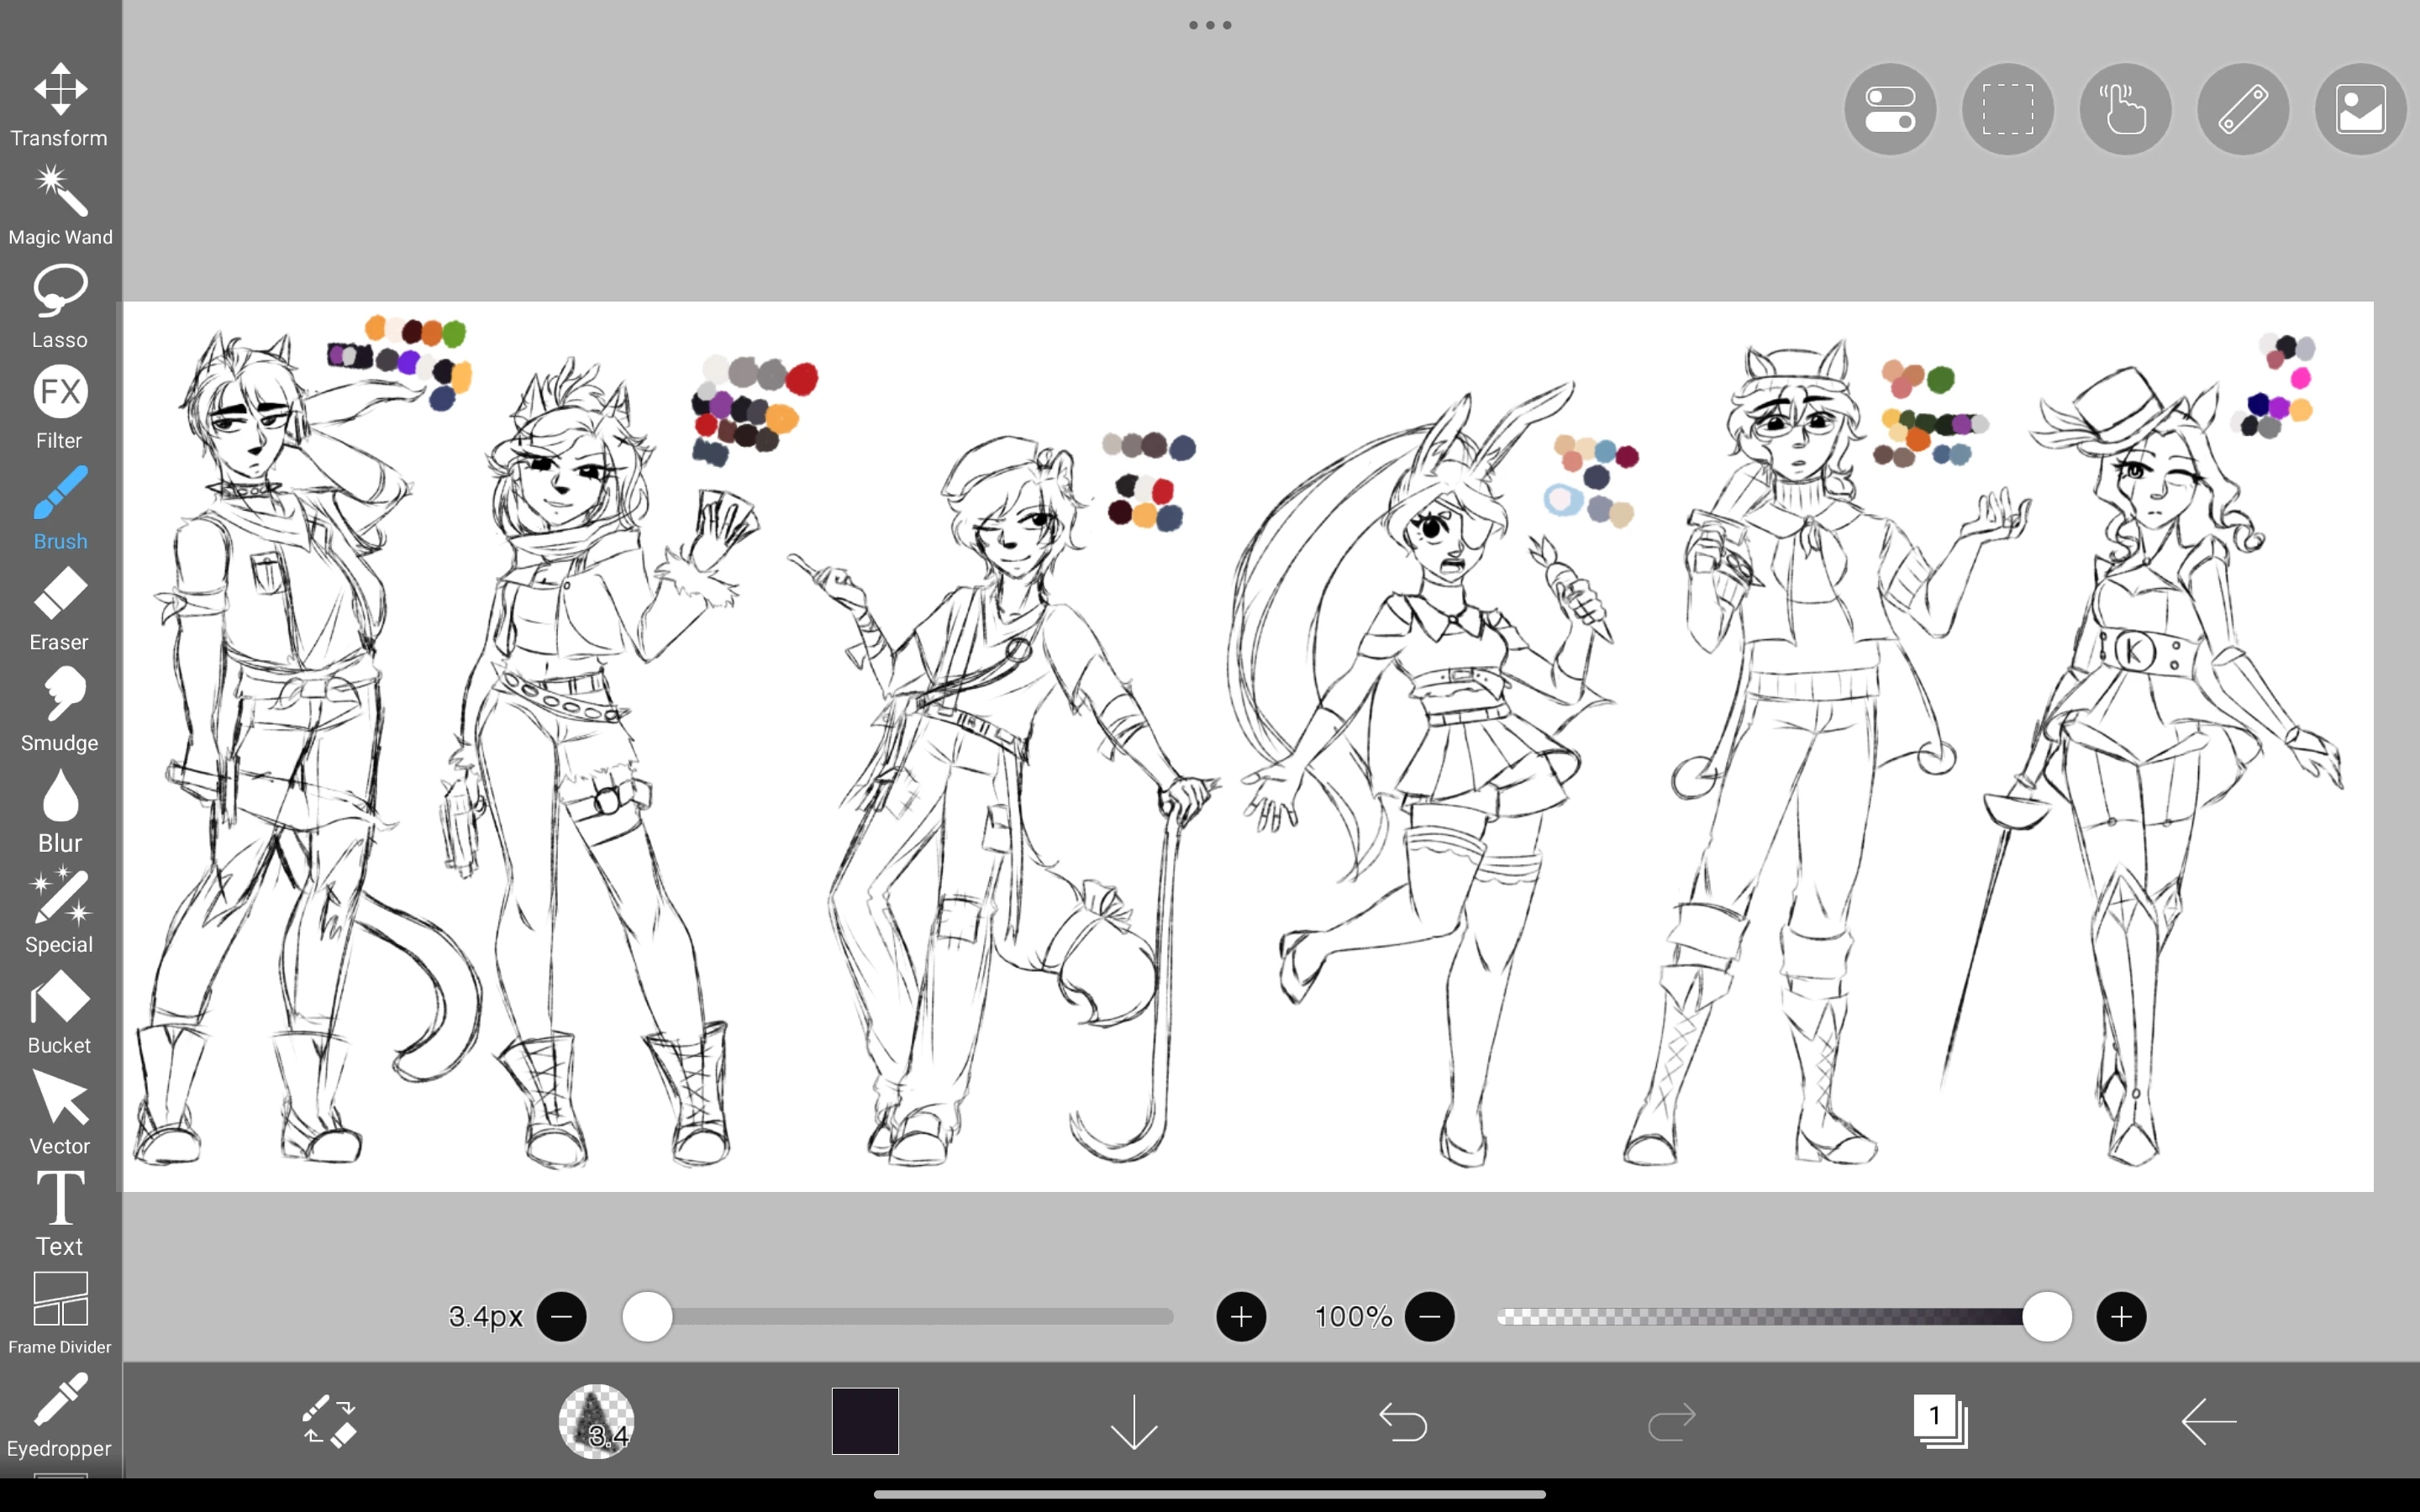Collapse the bottom toolbar with the down arrow
Screen dimensions: 2420x1512
coord(1133,1422)
